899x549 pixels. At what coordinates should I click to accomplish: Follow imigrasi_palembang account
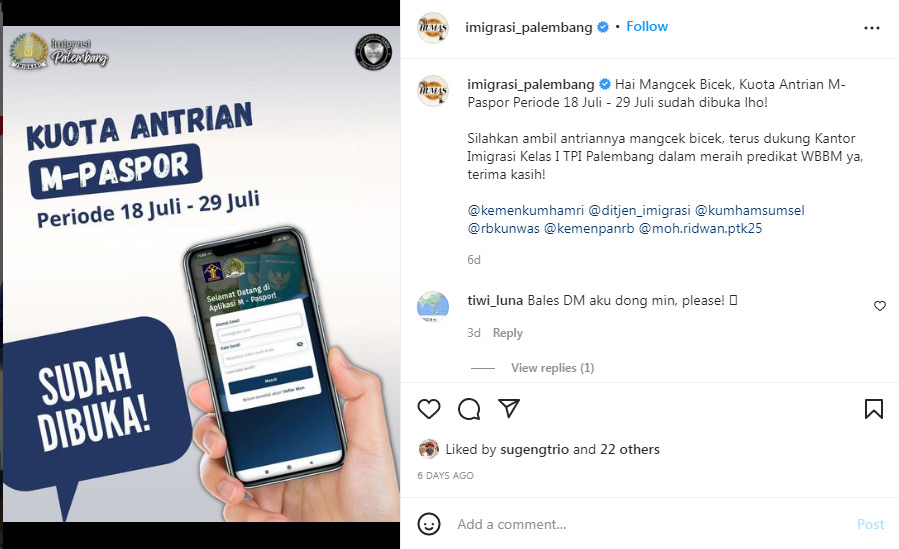(647, 26)
